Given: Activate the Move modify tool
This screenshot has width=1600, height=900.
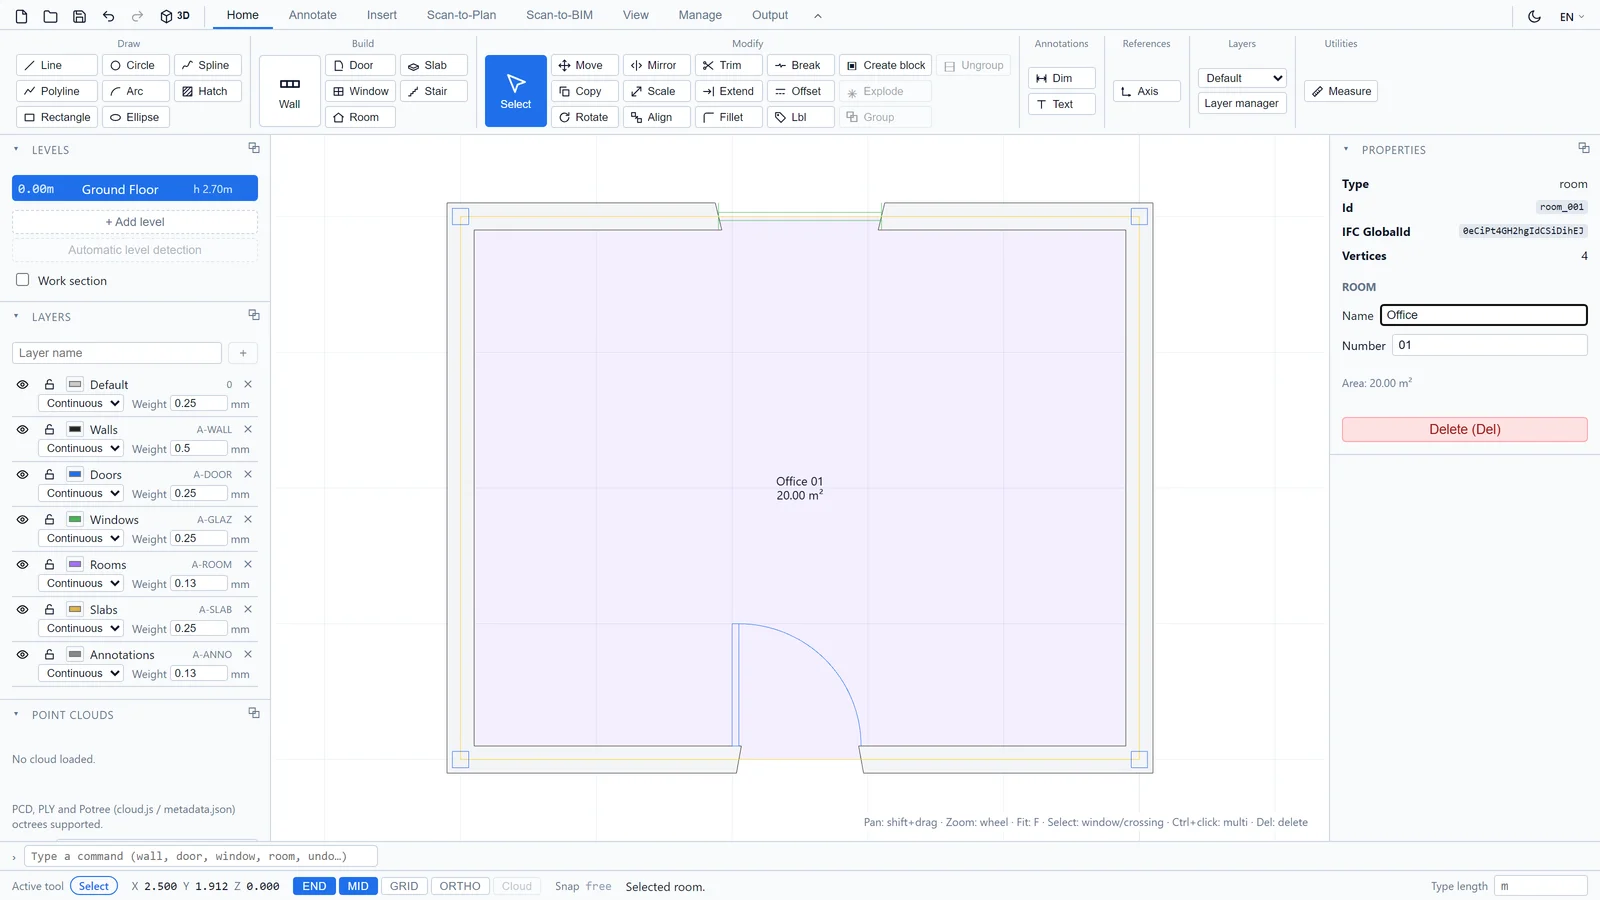Looking at the screenshot, I should 585,65.
